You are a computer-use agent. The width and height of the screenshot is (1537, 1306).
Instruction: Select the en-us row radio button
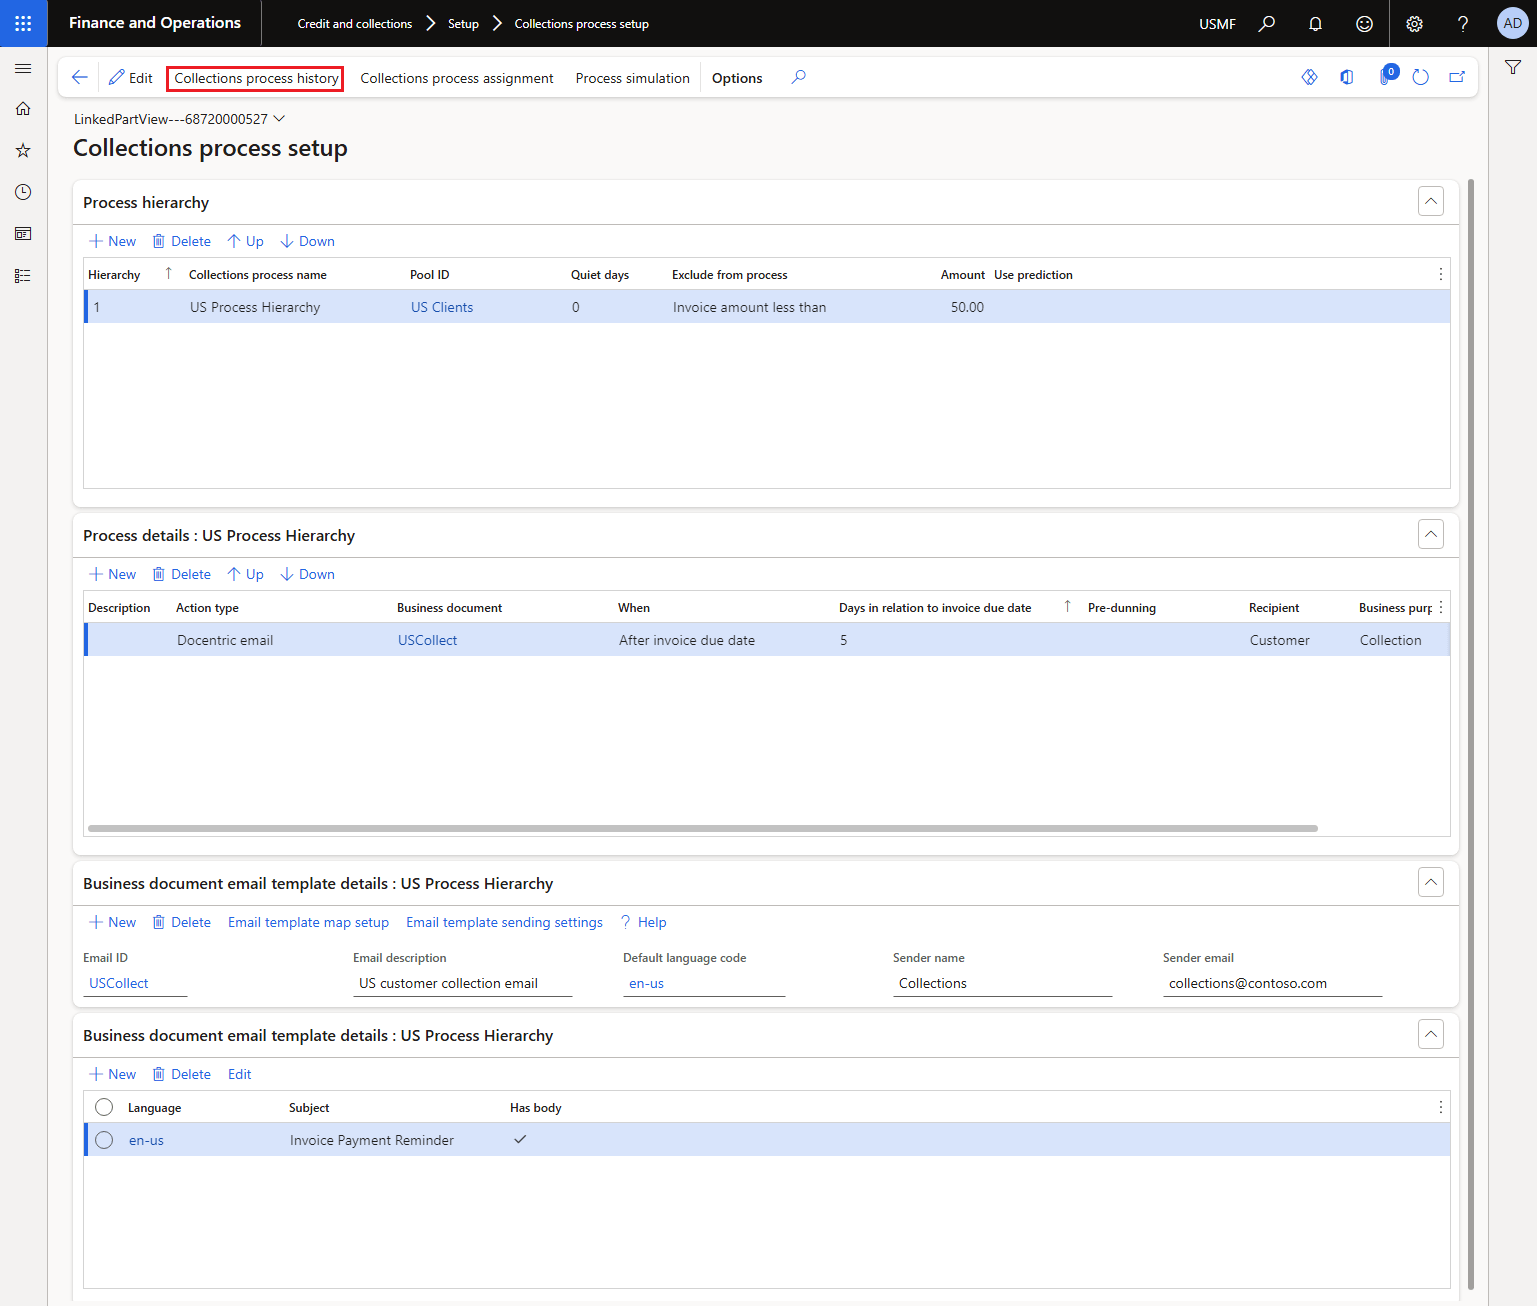[x=104, y=1140]
